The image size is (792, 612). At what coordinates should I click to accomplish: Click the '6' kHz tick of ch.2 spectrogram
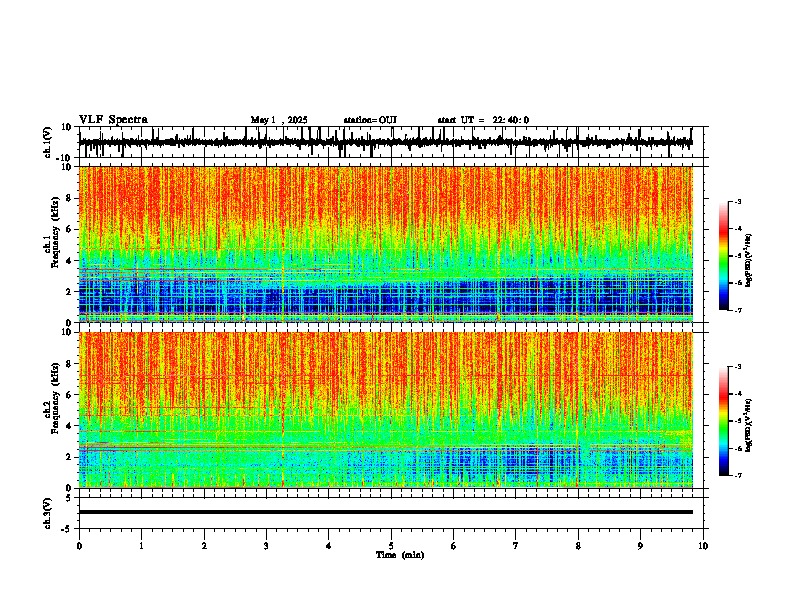pyautogui.click(x=69, y=395)
